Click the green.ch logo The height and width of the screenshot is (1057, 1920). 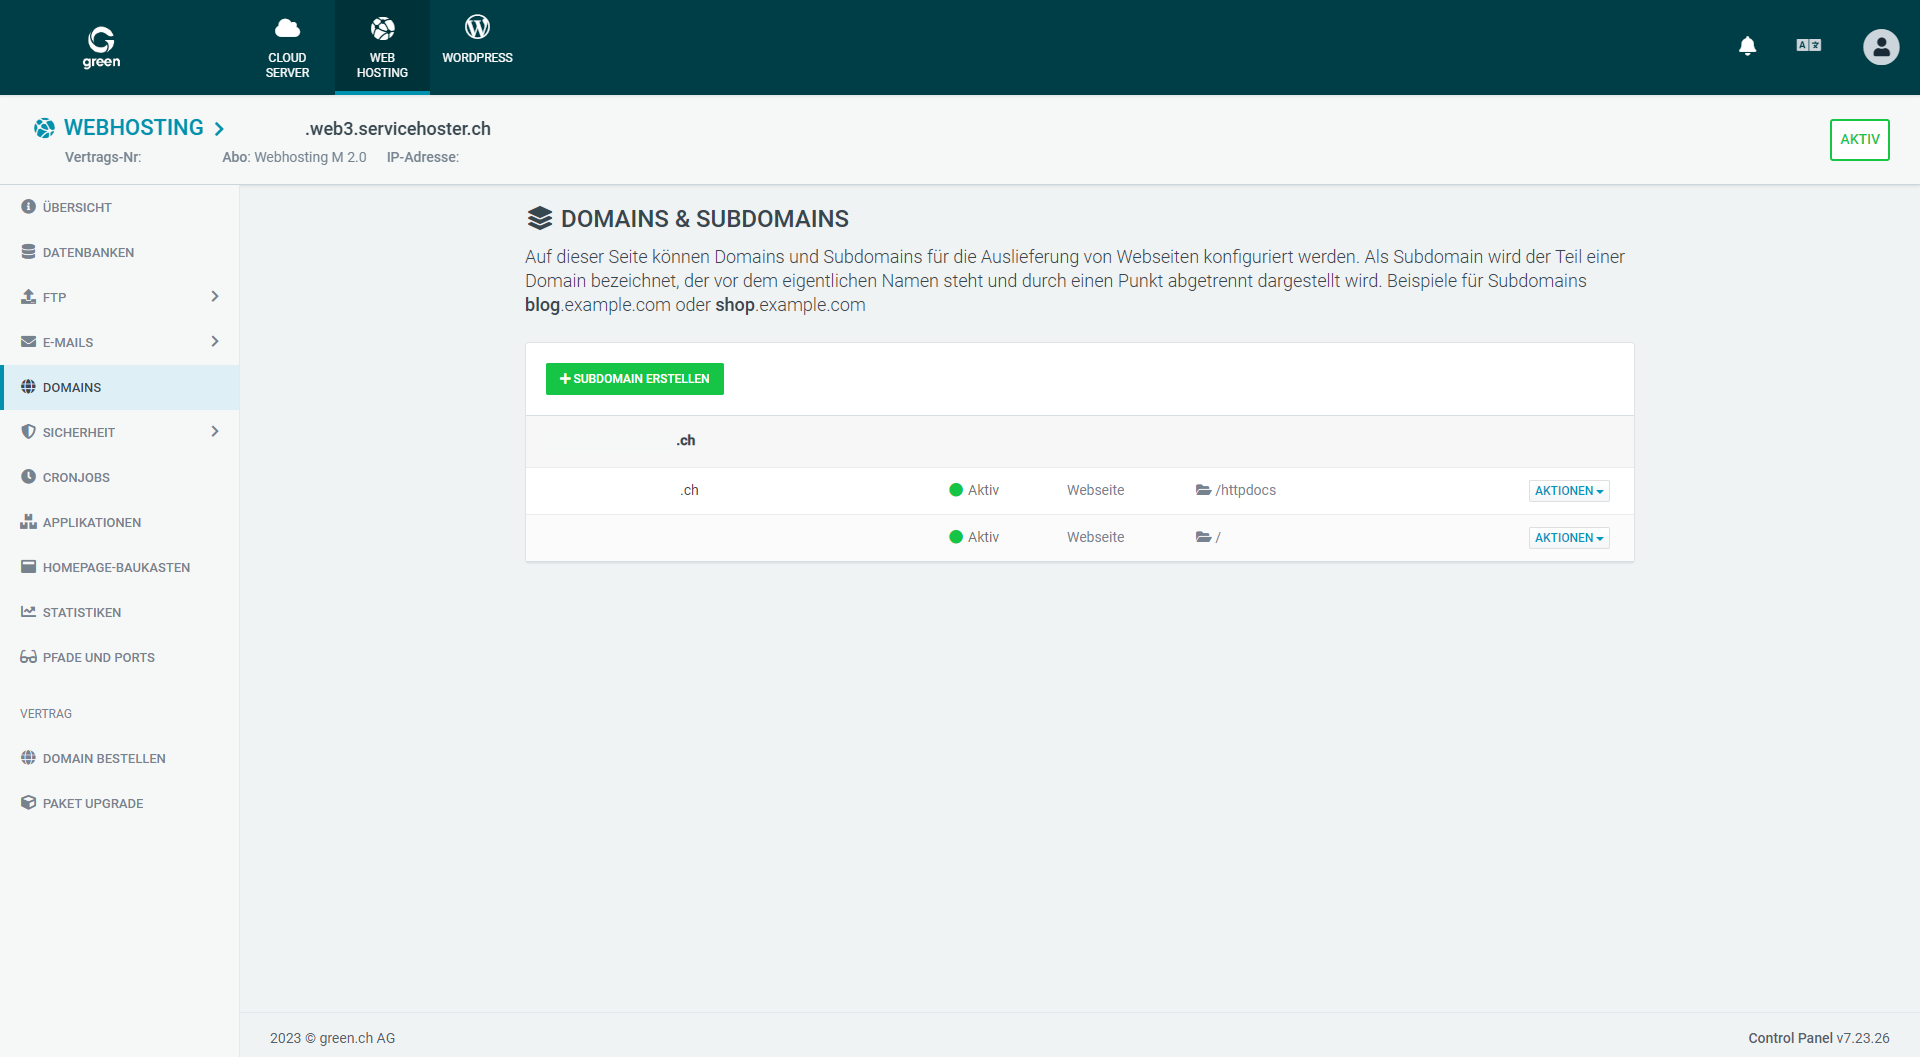point(102,47)
